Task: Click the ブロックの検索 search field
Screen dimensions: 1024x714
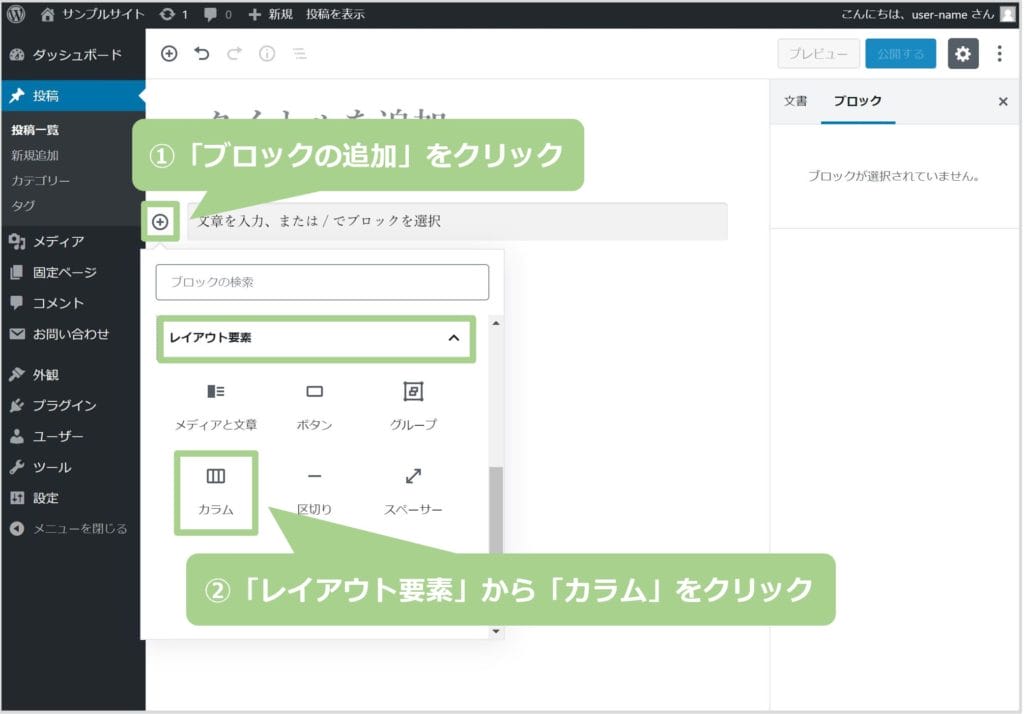Action: [x=322, y=282]
